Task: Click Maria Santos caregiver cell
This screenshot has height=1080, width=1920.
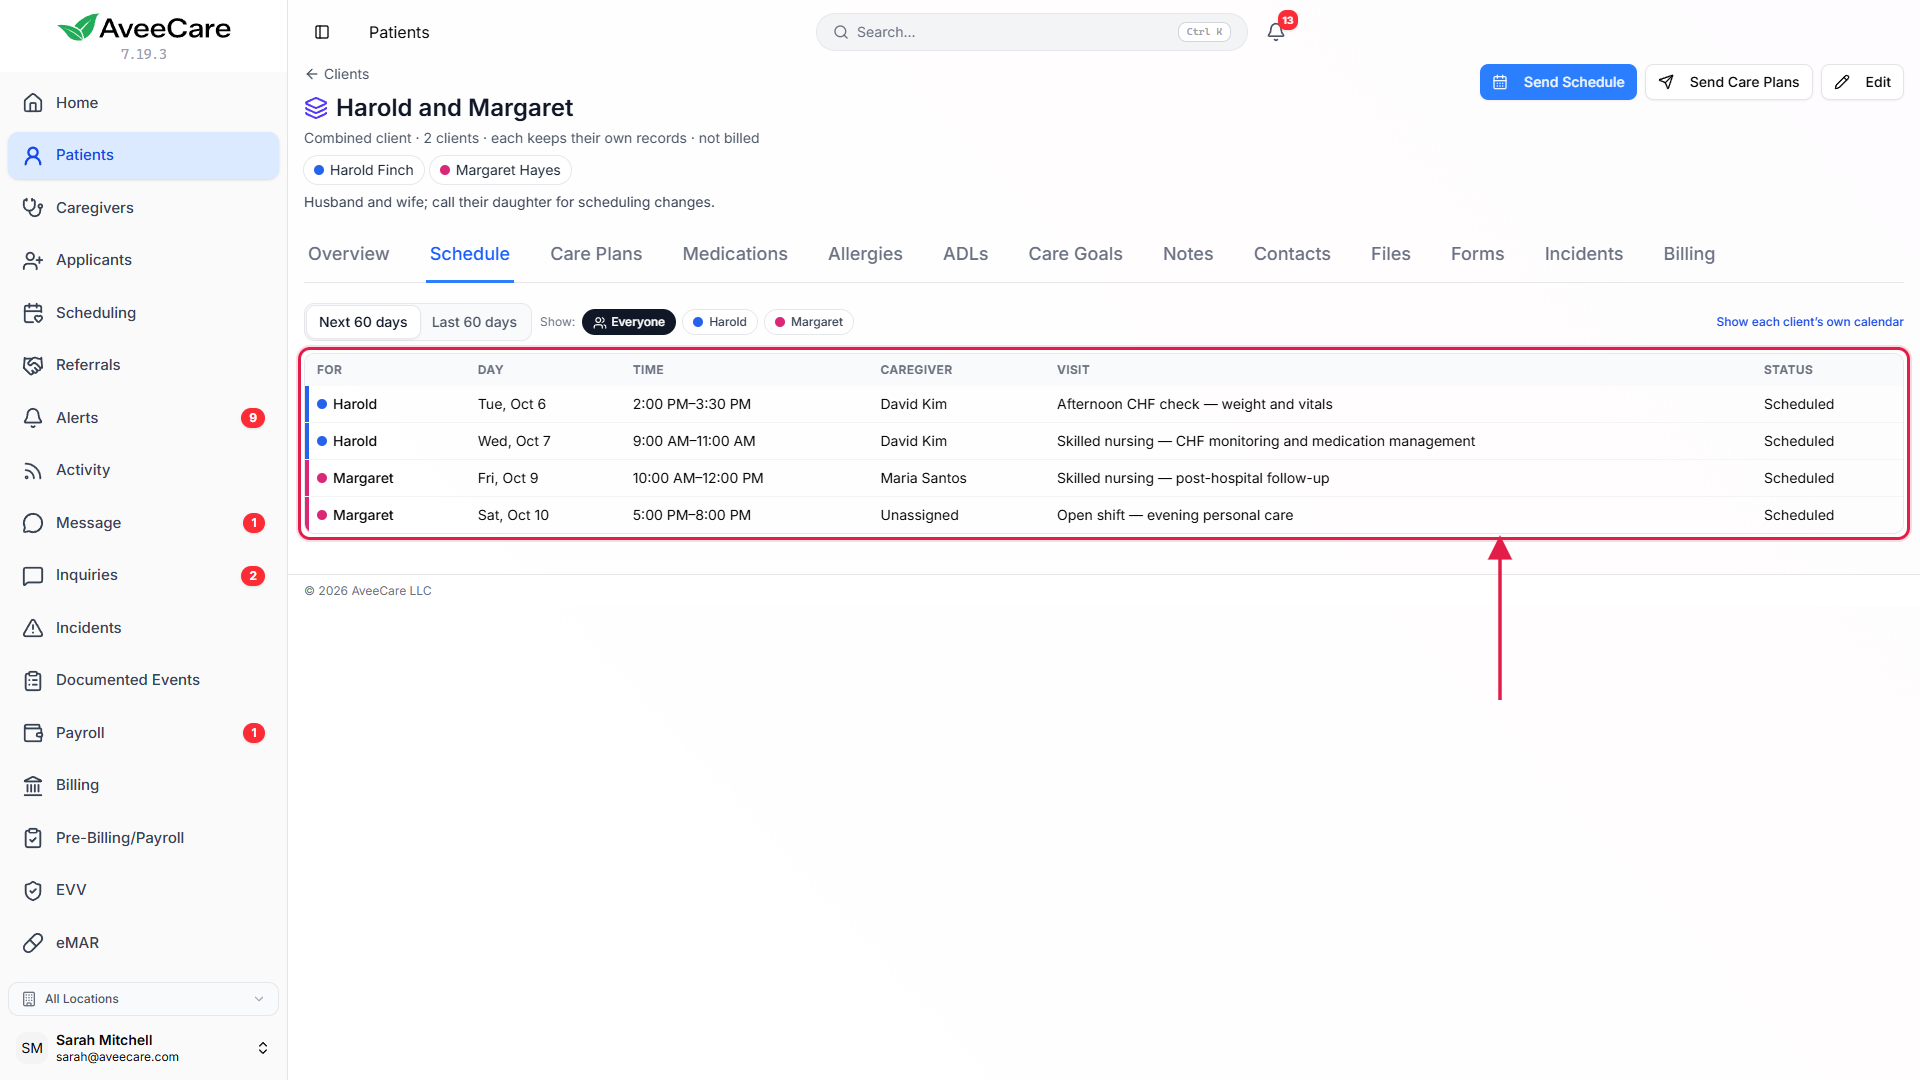Action: tap(923, 478)
